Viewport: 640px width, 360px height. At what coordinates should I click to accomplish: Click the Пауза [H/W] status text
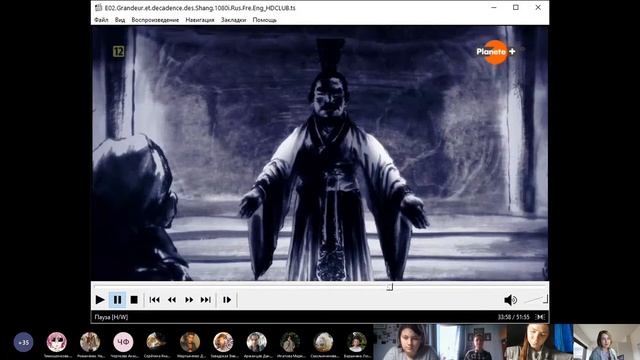coord(111,317)
